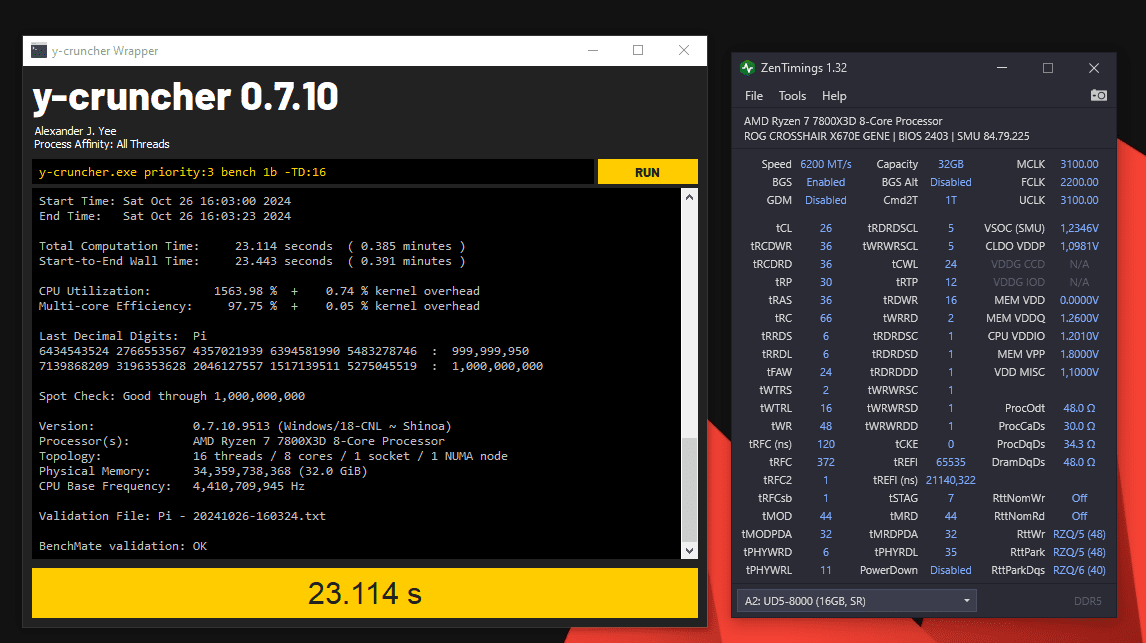Click the ROG CROSSHAIR X670E GENE motherboard line
This screenshot has height=643, width=1146.
[887, 137]
